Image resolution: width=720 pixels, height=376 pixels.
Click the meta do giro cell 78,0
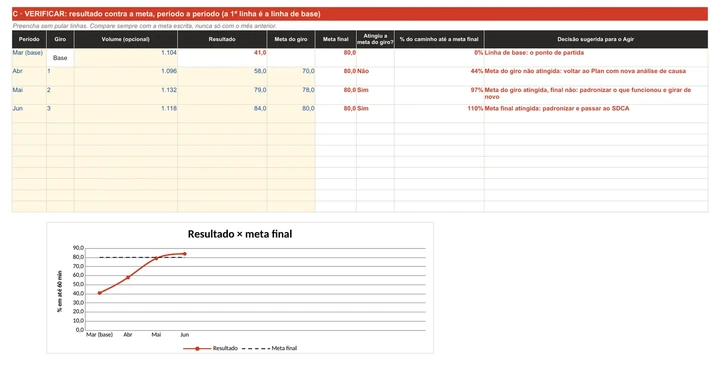(291, 95)
